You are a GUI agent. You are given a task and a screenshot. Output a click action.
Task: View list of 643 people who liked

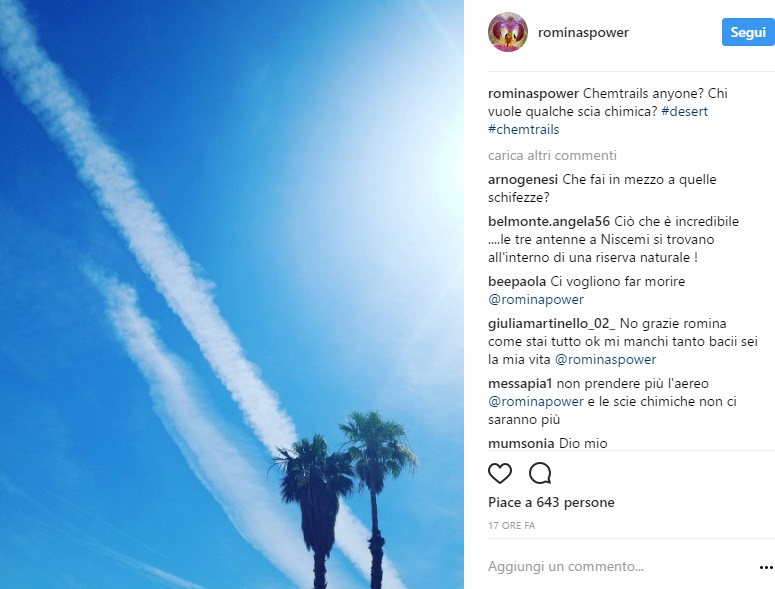point(551,503)
